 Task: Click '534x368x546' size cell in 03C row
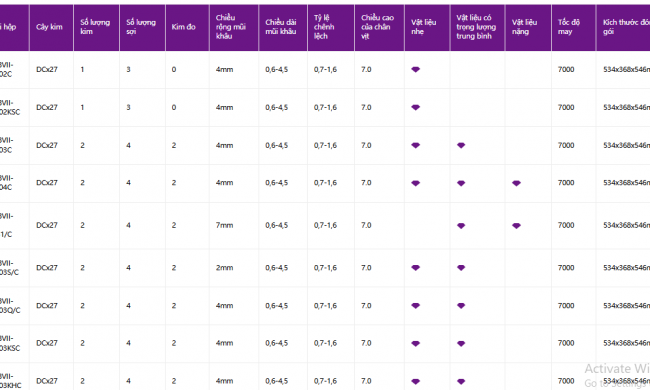tap(626, 145)
